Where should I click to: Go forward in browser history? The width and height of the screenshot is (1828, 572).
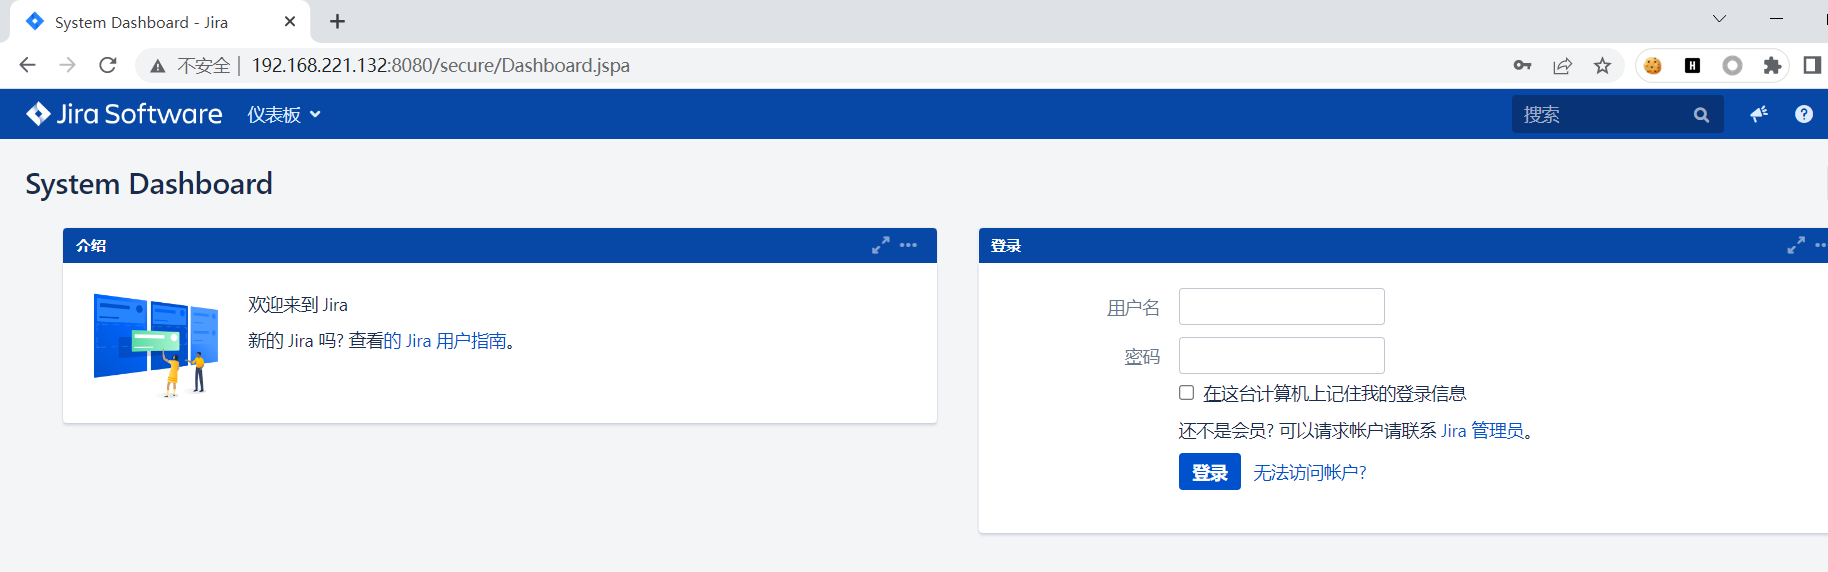pyautogui.click(x=67, y=65)
